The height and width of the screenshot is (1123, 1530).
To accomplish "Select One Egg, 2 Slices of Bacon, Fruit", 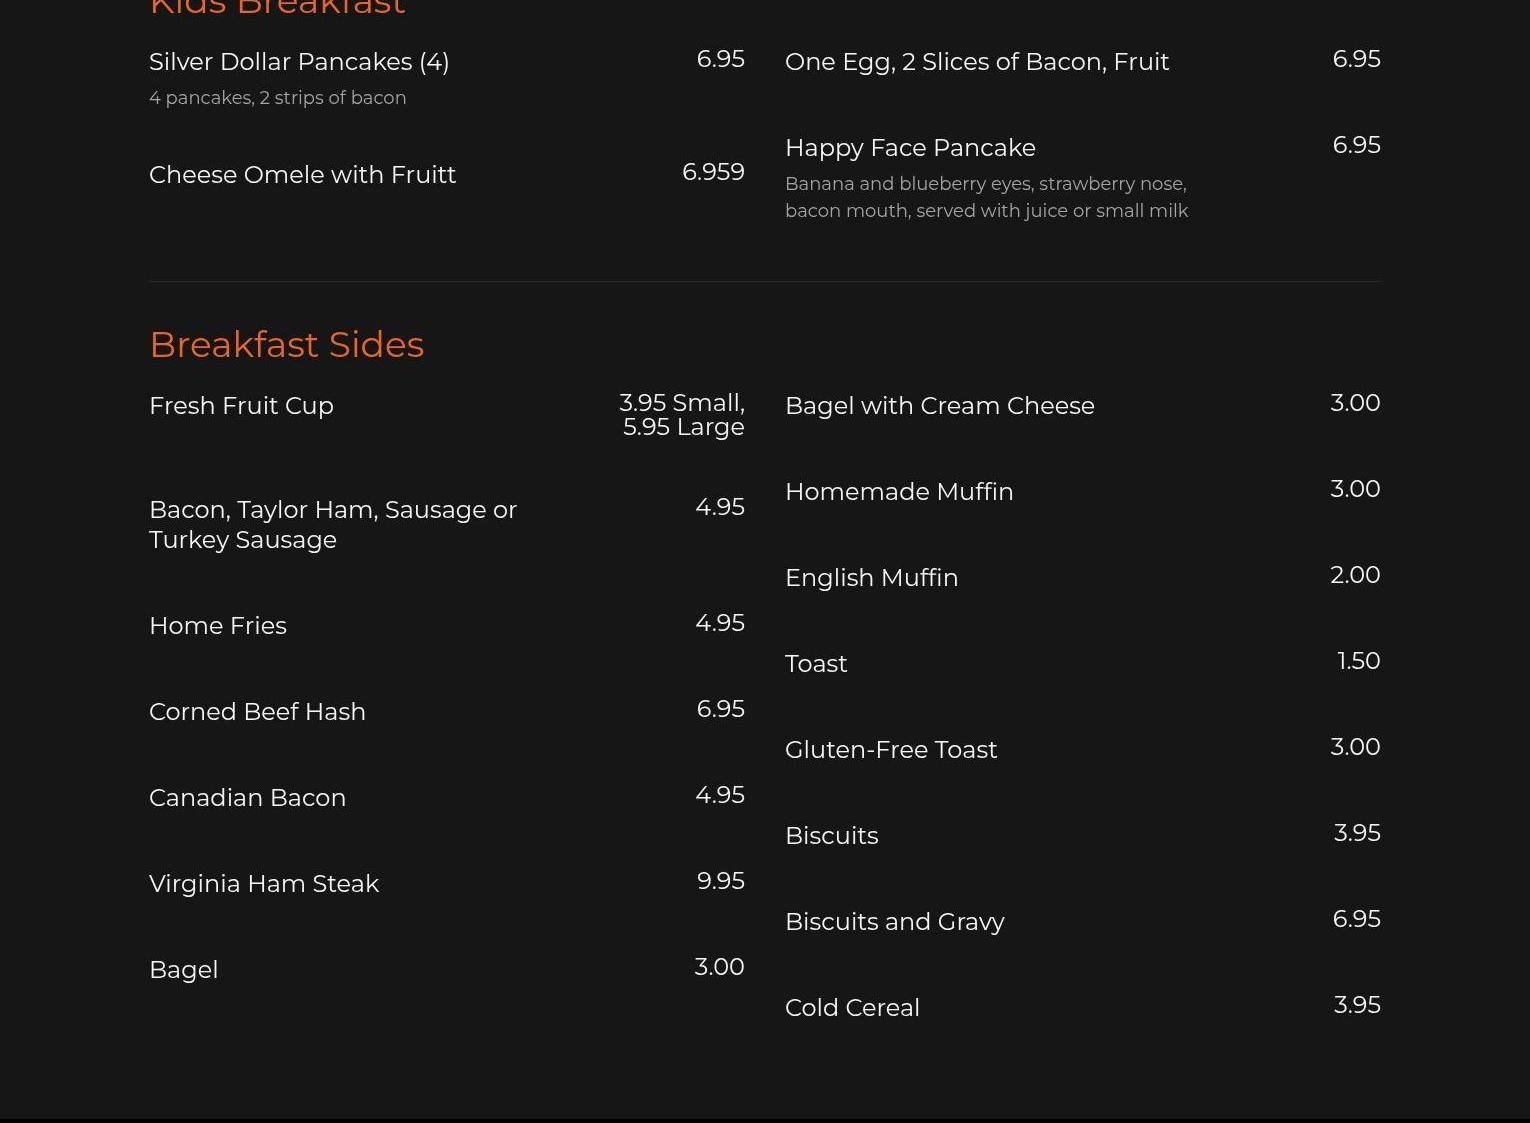I will 976,62.
